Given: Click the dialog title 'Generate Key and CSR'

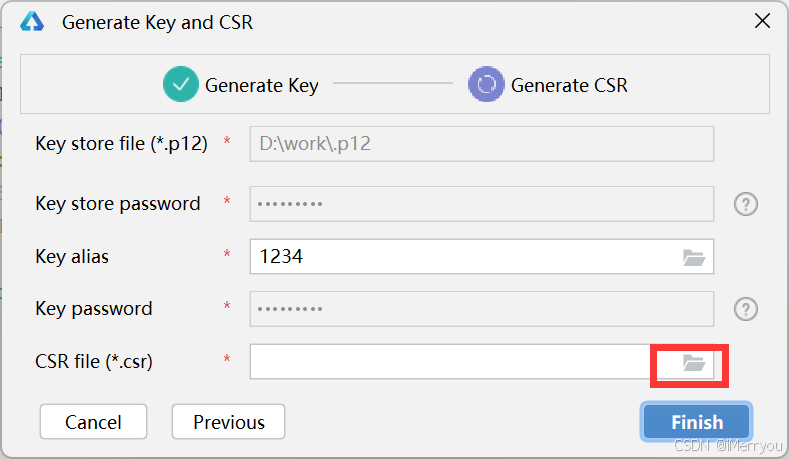Looking at the screenshot, I should [157, 22].
